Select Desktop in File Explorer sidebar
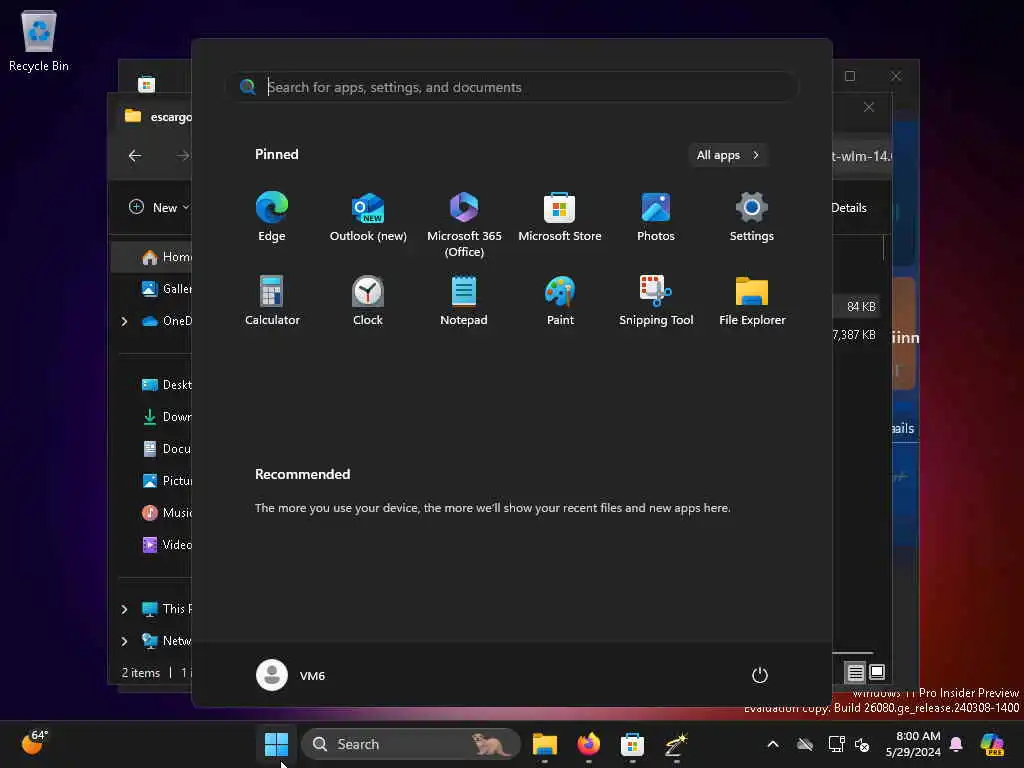 point(166,385)
